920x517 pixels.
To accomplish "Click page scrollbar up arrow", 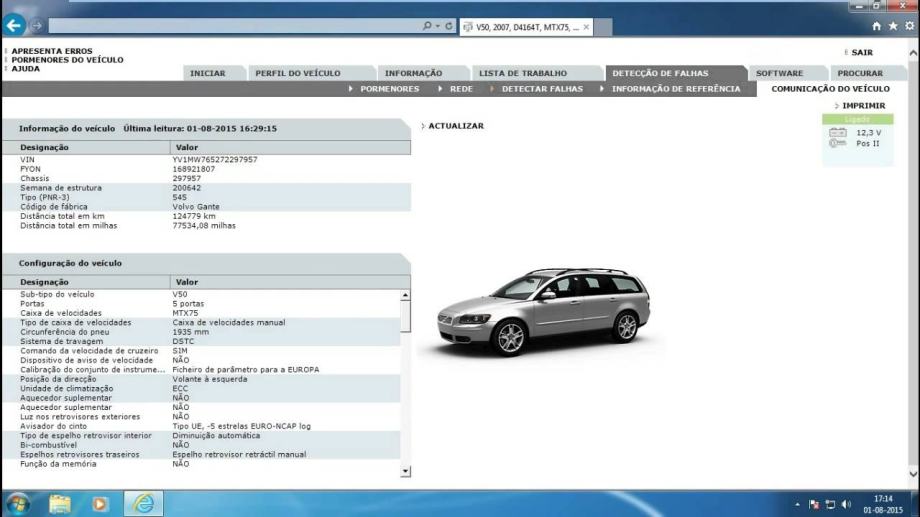I will click(x=913, y=53).
